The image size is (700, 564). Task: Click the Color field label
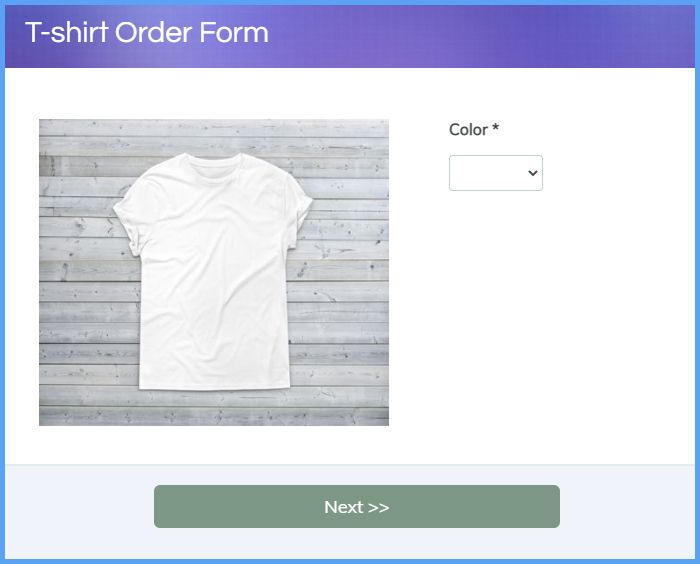[x=468, y=130]
